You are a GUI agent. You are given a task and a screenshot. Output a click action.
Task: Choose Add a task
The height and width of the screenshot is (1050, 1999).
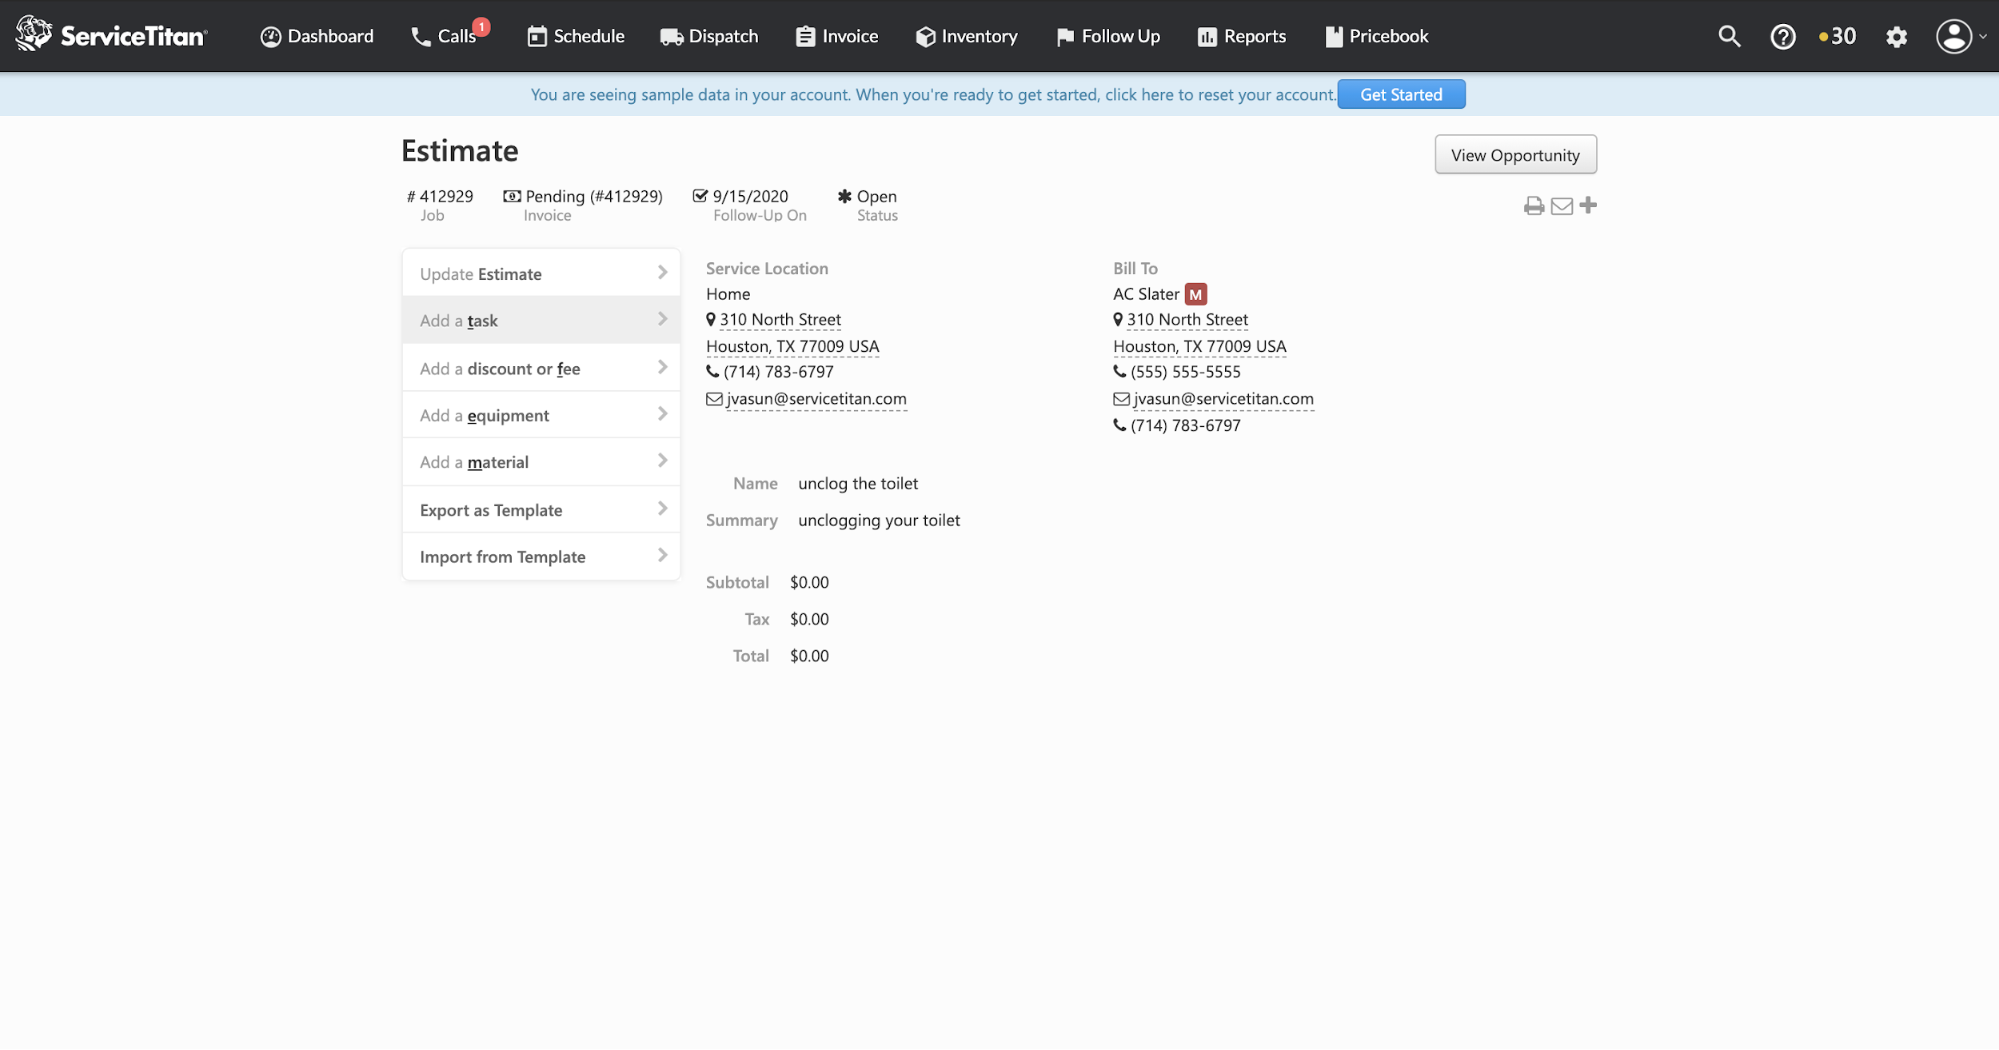tap(541, 320)
